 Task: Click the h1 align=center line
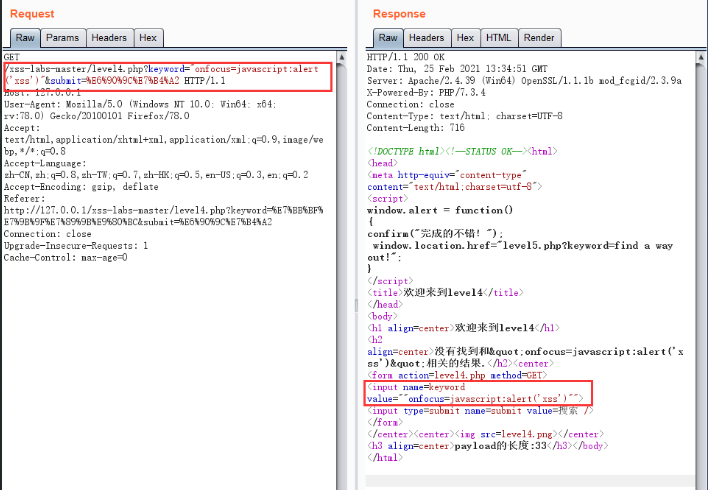tap(463, 328)
